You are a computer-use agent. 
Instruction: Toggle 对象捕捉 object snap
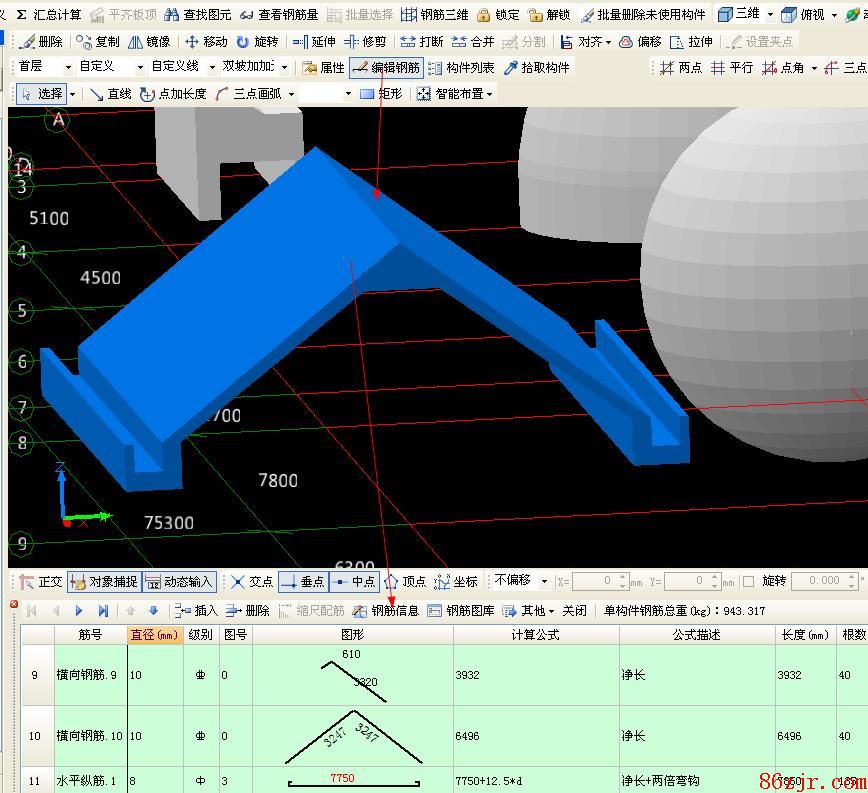(x=104, y=581)
